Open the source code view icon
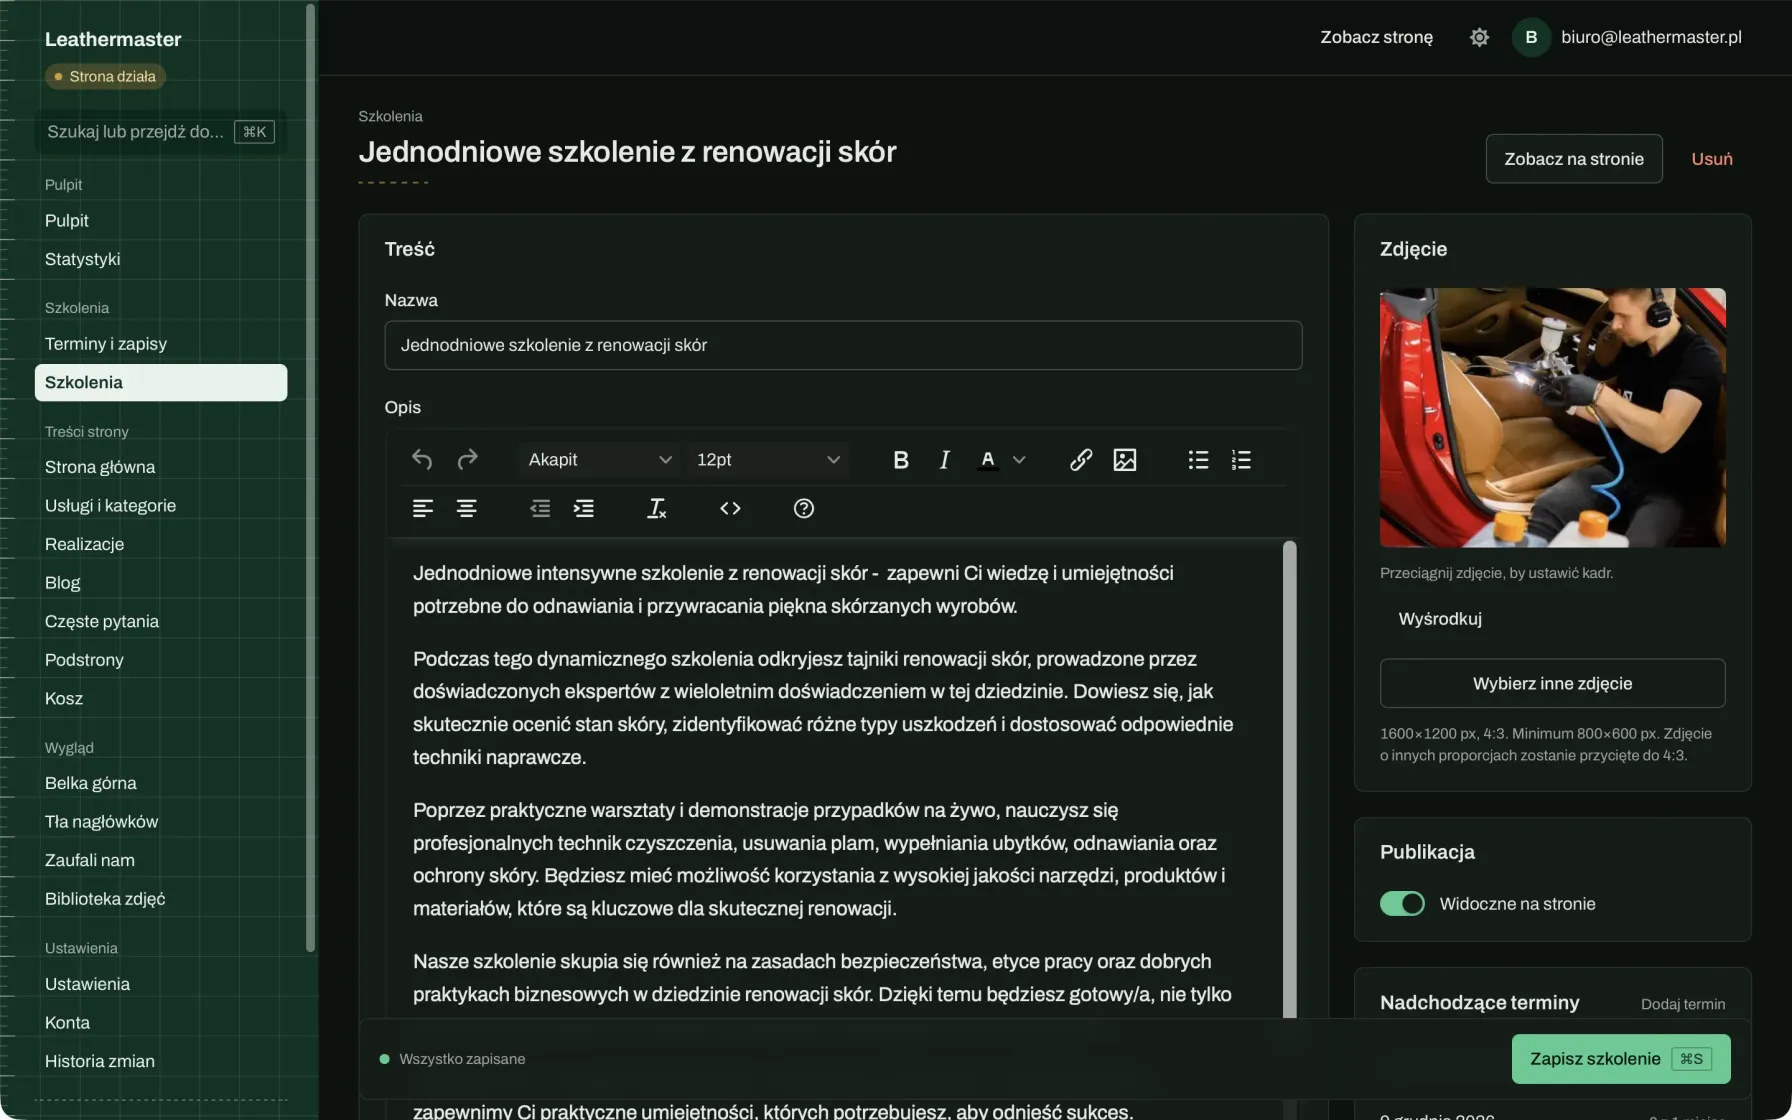 [x=730, y=509]
